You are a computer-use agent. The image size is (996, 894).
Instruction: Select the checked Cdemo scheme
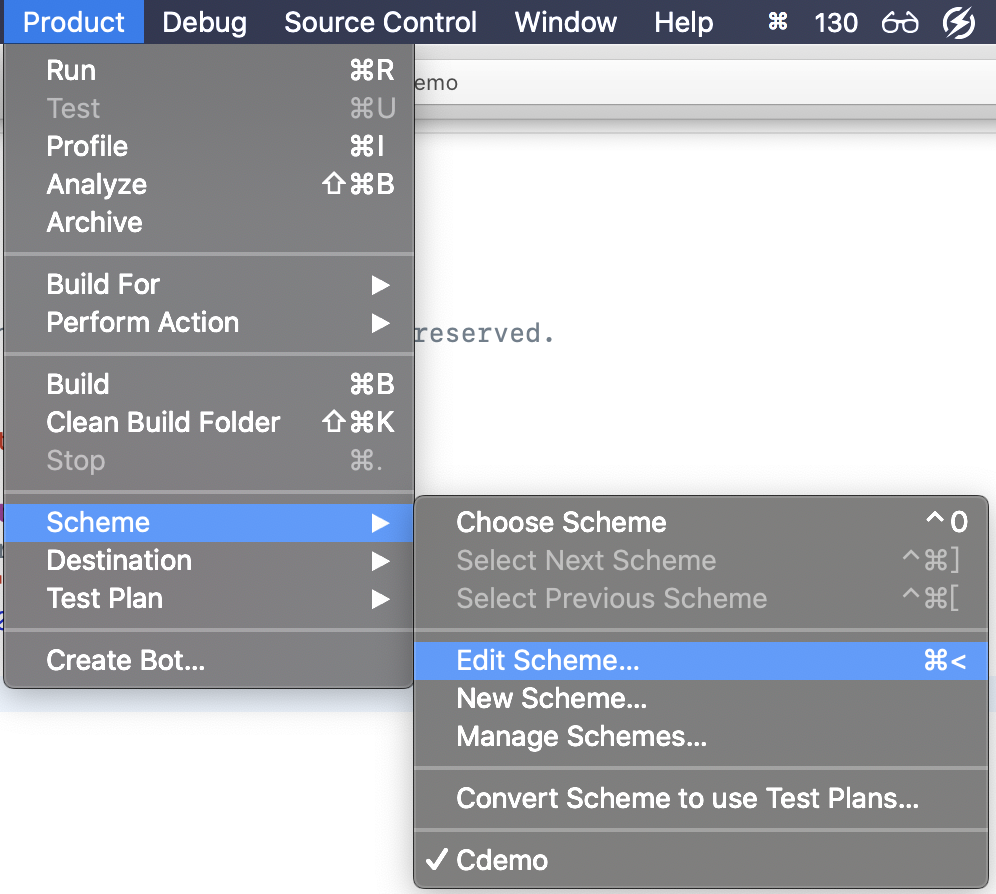502,860
